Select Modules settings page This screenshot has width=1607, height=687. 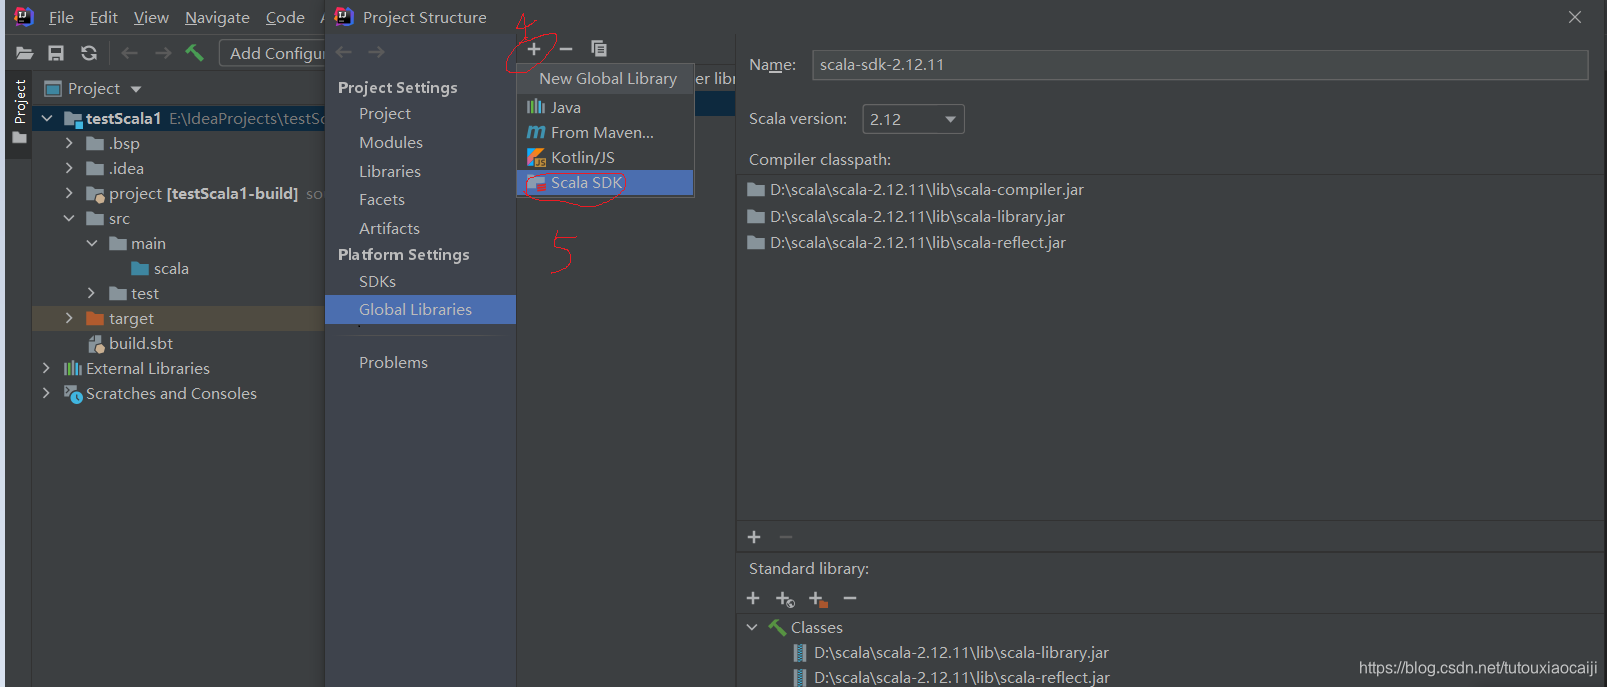[391, 143]
